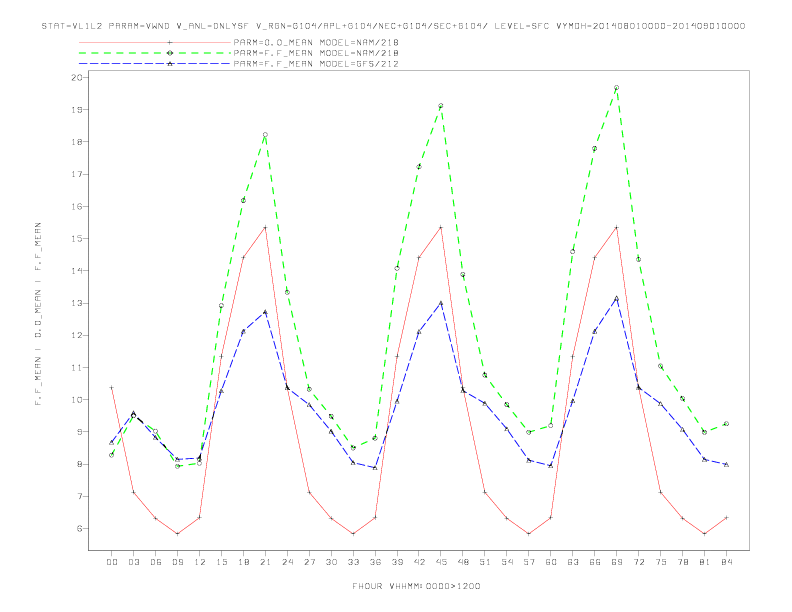The image size is (792, 612).
Task: Click y-axis tick label 10
Action: coord(77,399)
